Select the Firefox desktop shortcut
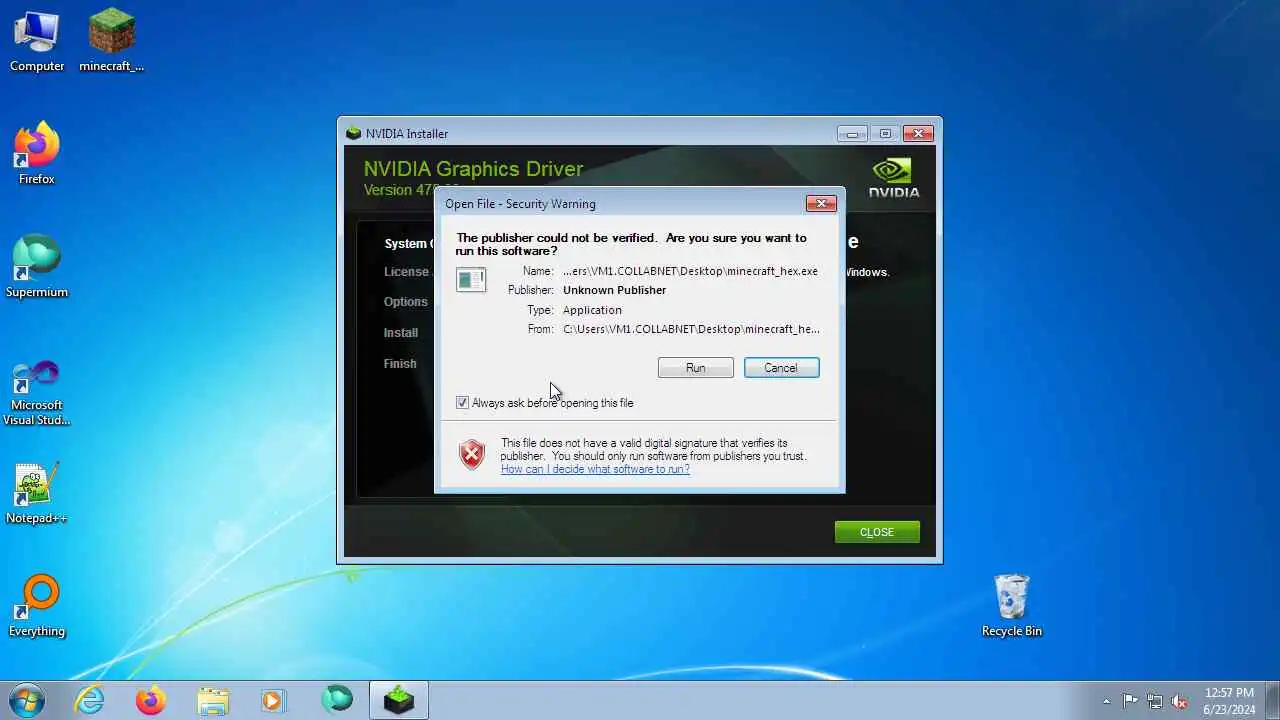 pos(37,154)
